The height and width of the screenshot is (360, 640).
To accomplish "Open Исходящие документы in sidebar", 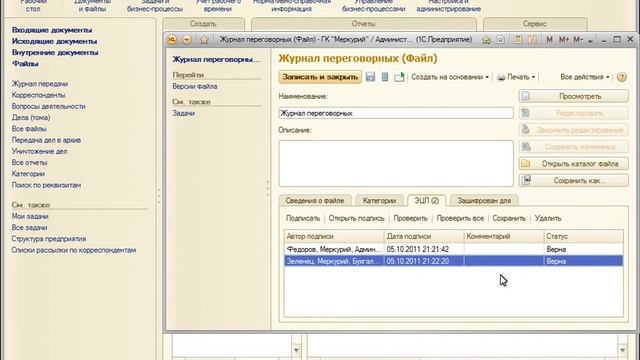I will 54,41.
